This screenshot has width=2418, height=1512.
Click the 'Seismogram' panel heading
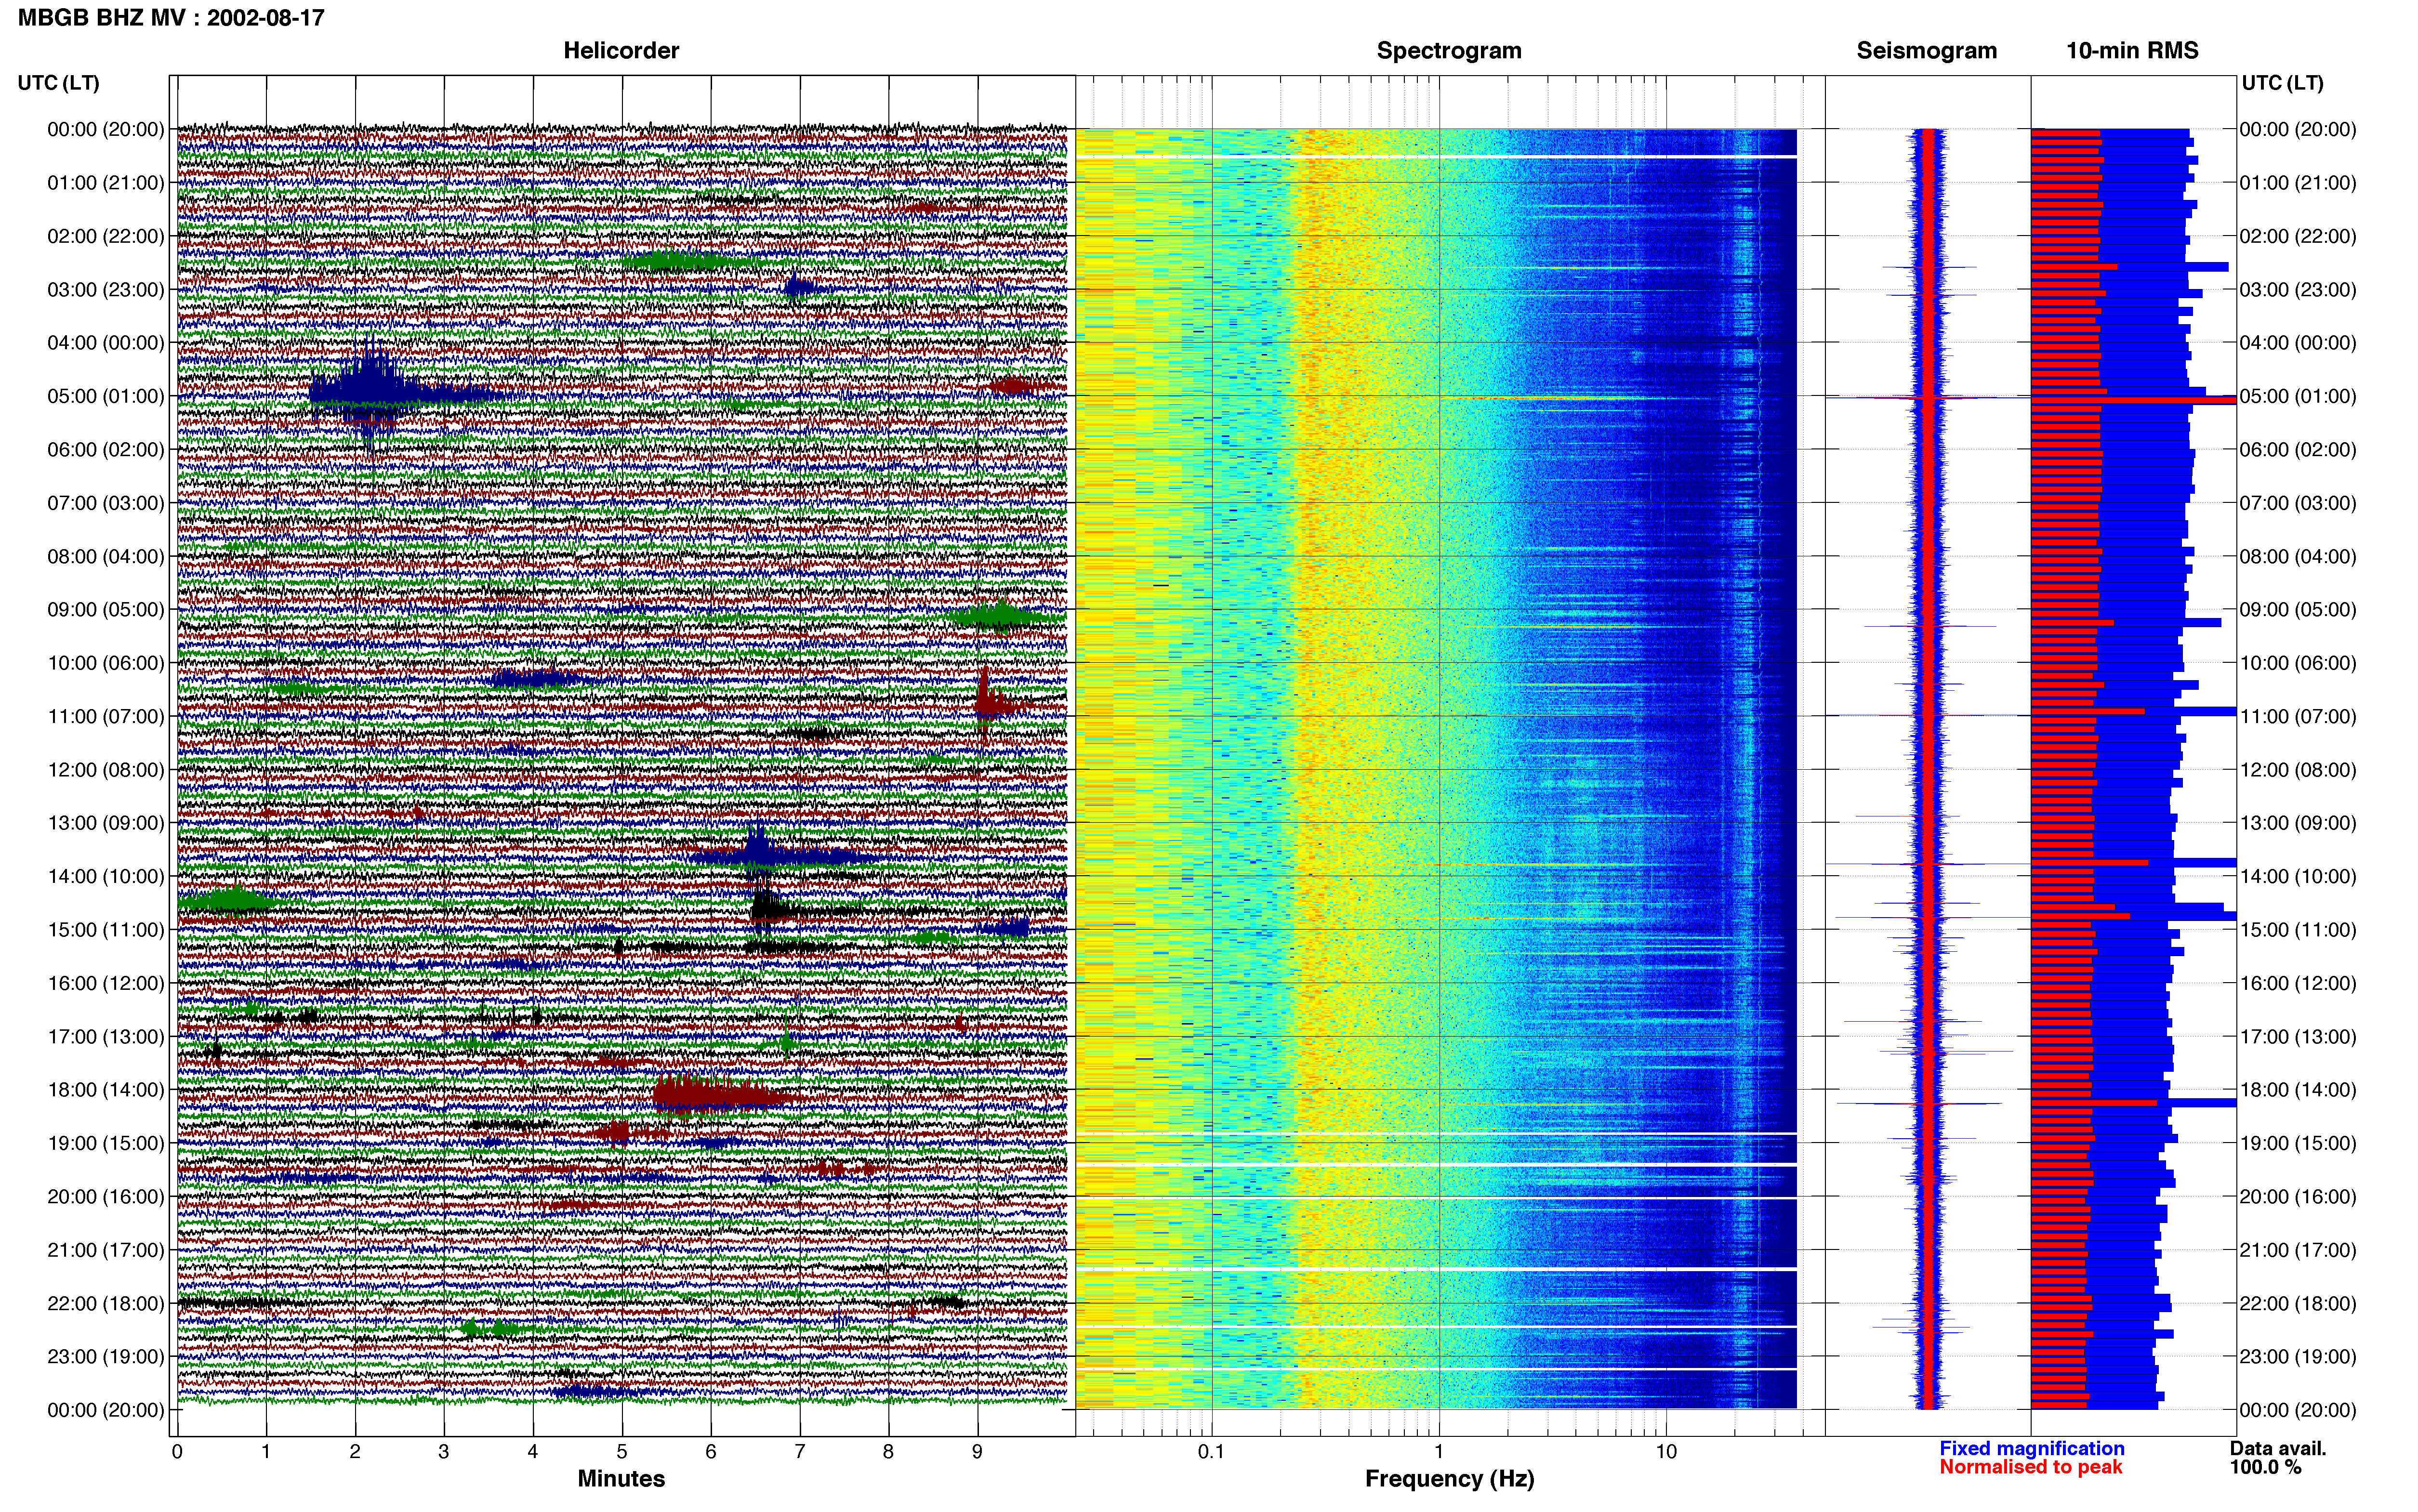[x=1927, y=50]
